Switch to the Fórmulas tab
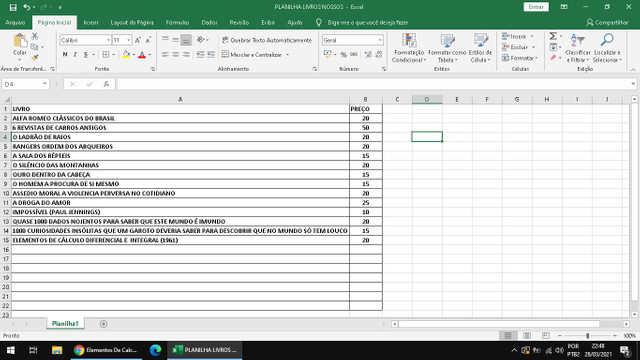Viewport: 640px width, 360px height. 178,22
